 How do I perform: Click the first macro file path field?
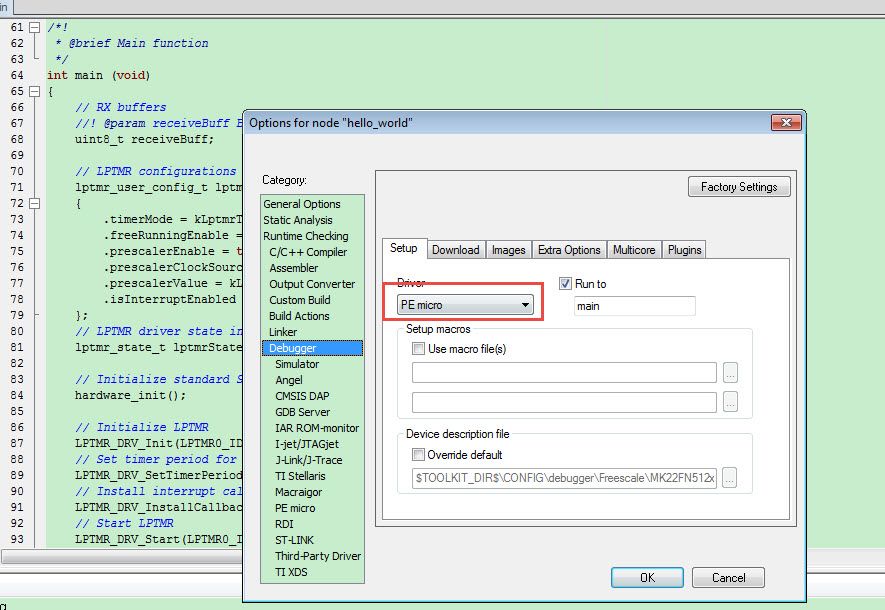(x=564, y=372)
